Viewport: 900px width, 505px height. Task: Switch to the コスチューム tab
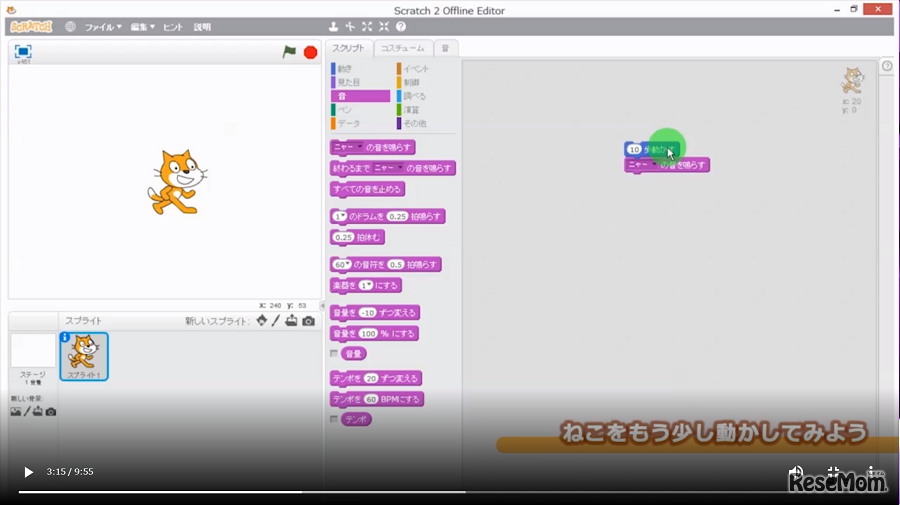403,48
